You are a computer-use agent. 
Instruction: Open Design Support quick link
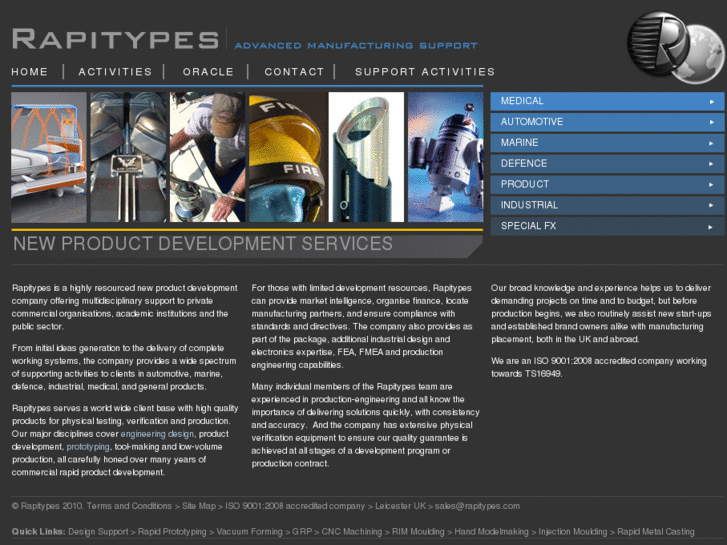click(98, 532)
